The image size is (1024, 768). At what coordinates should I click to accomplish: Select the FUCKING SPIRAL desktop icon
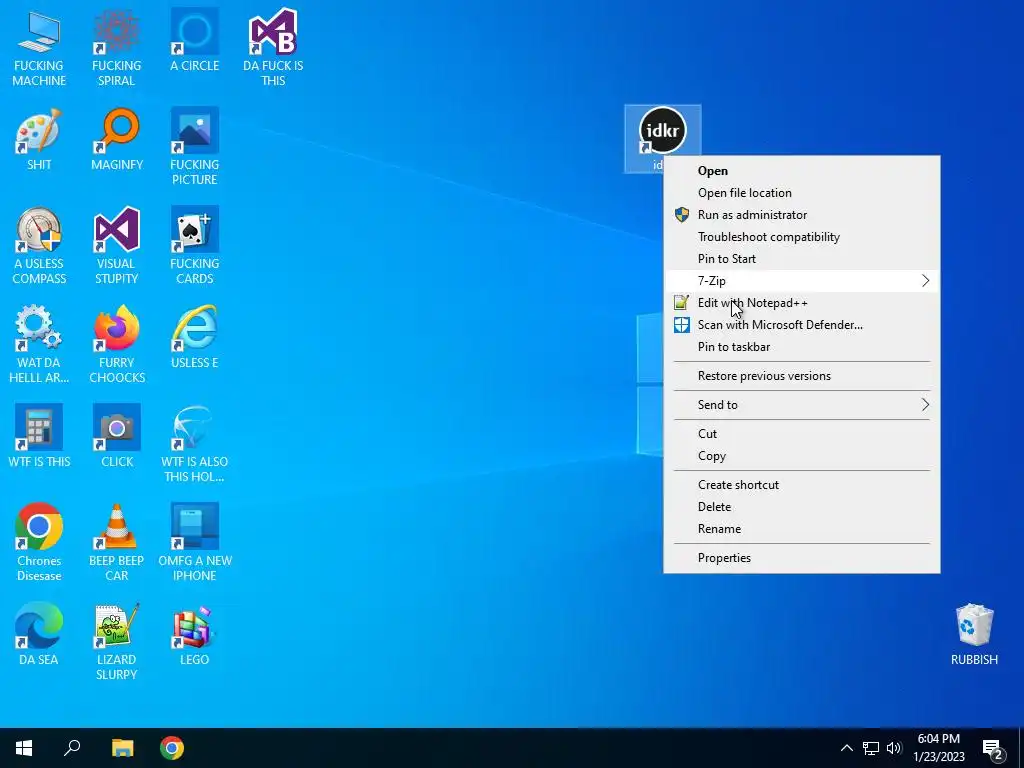(116, 33)
